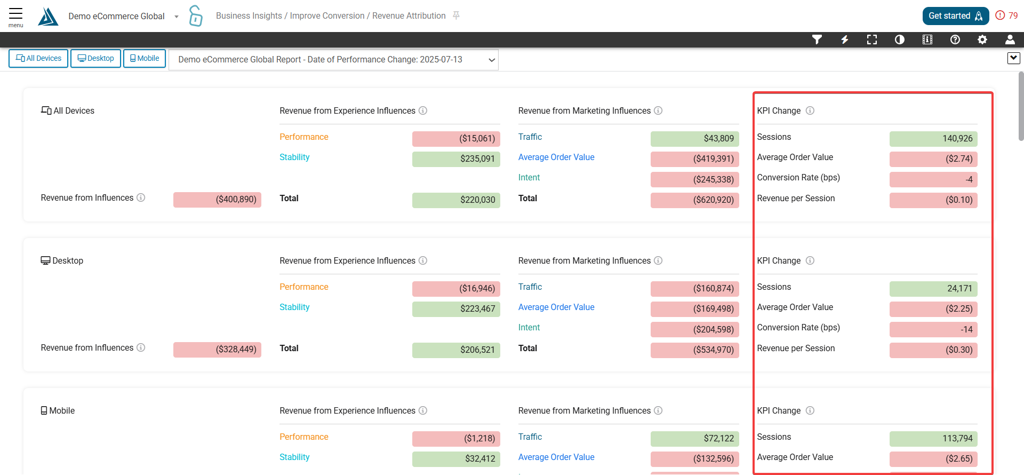Open Traffic link in Desktop card
Viewport: 1024px width, 475px height.
(530, 287)
